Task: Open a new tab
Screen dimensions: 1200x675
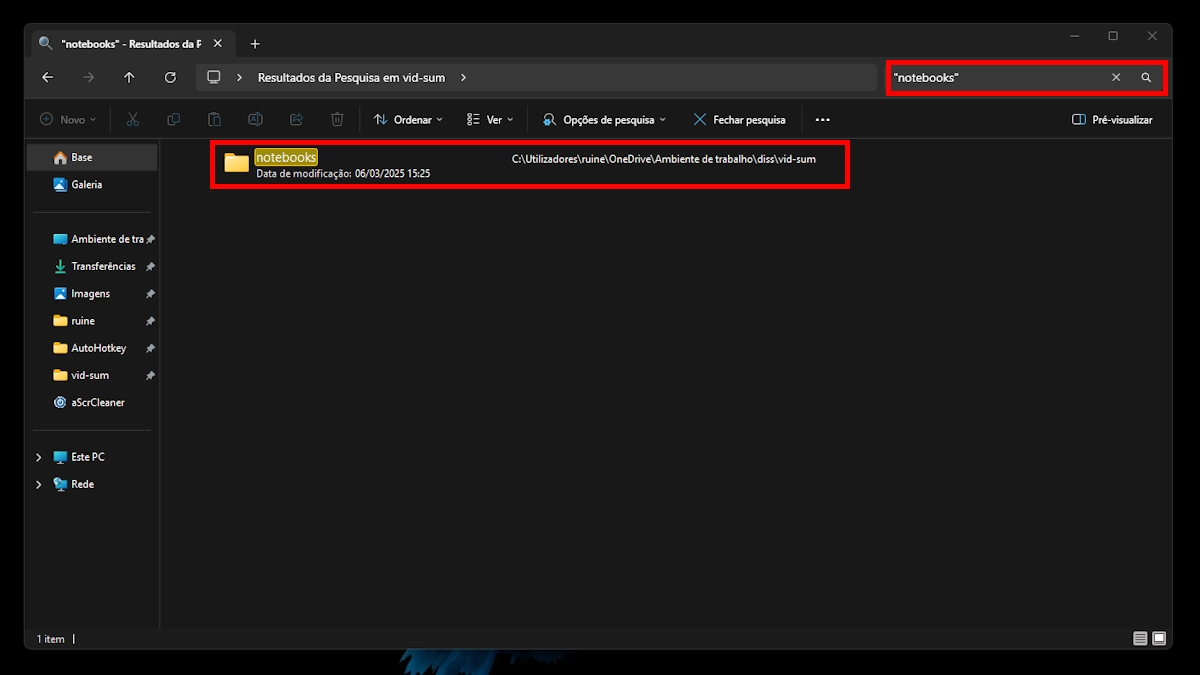Action: tap(255, 44)
